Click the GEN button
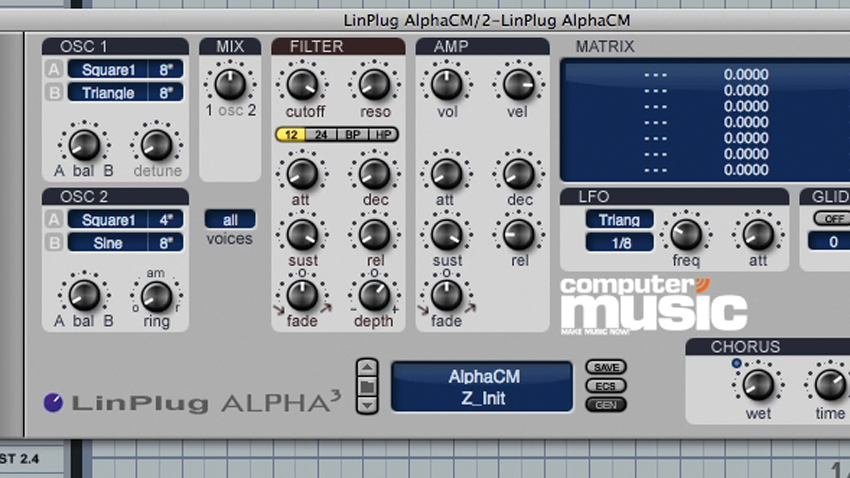The height and width of the screenshot is (478, 850). (606, 404)
